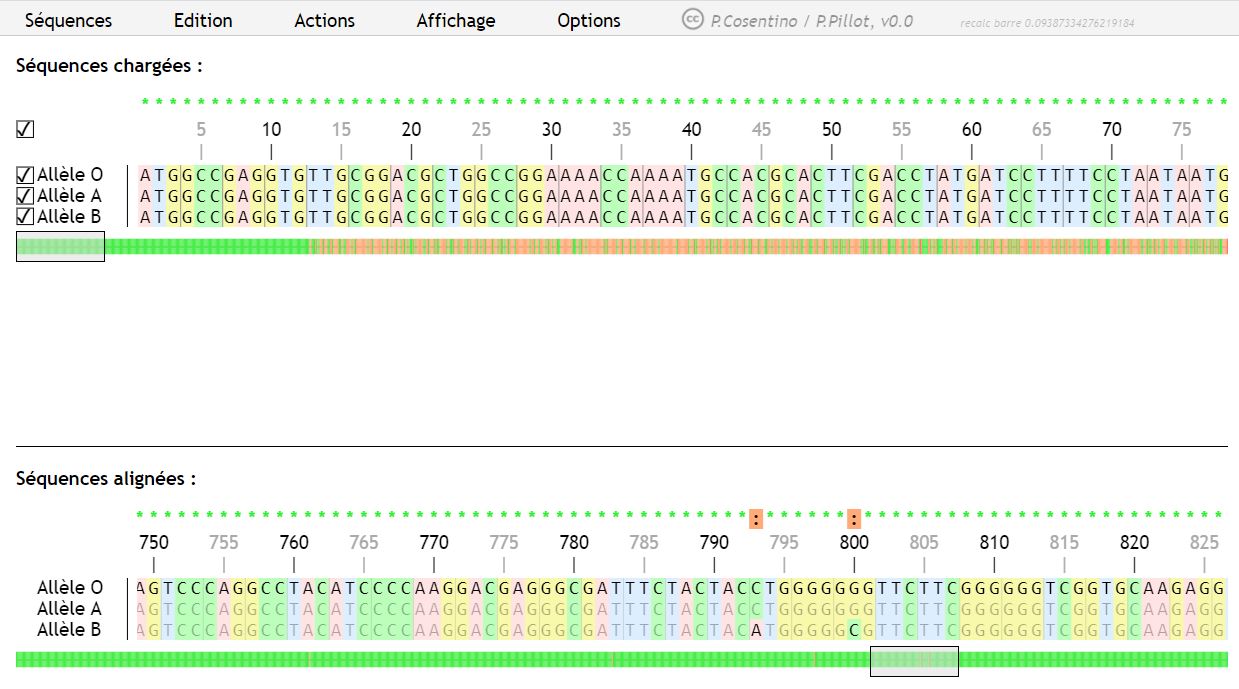
Task: Click the orange mismatch marker at position 800
Action: pos(854,519)
